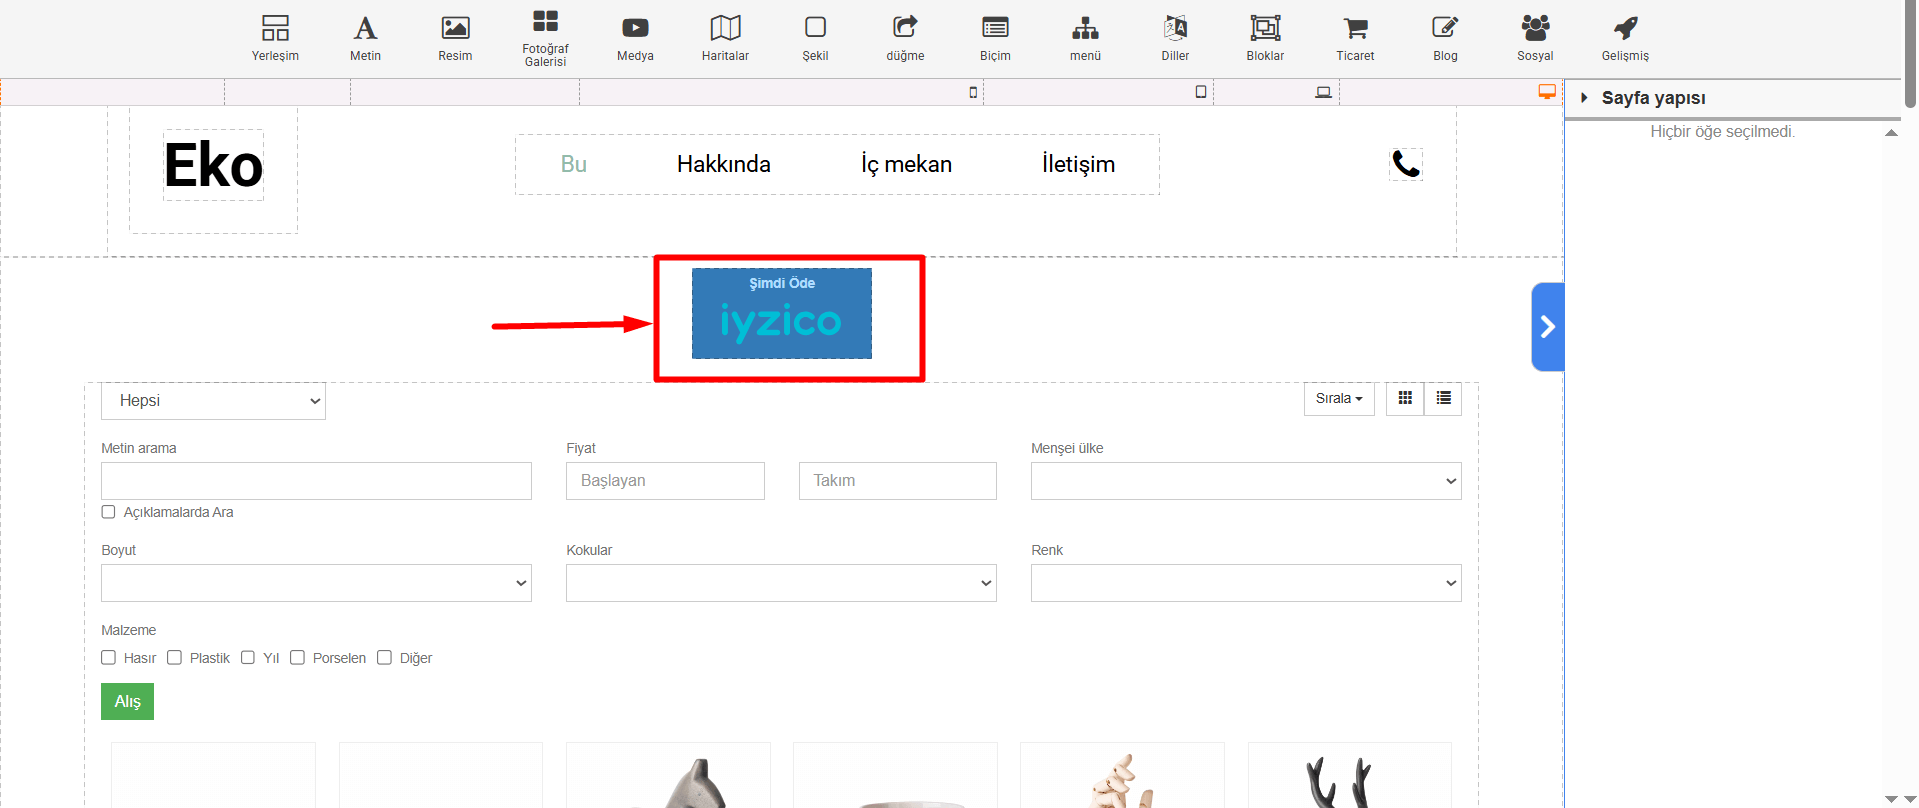Open the Haritalar maps tool
1919x808 pixels.
[725, 38]
